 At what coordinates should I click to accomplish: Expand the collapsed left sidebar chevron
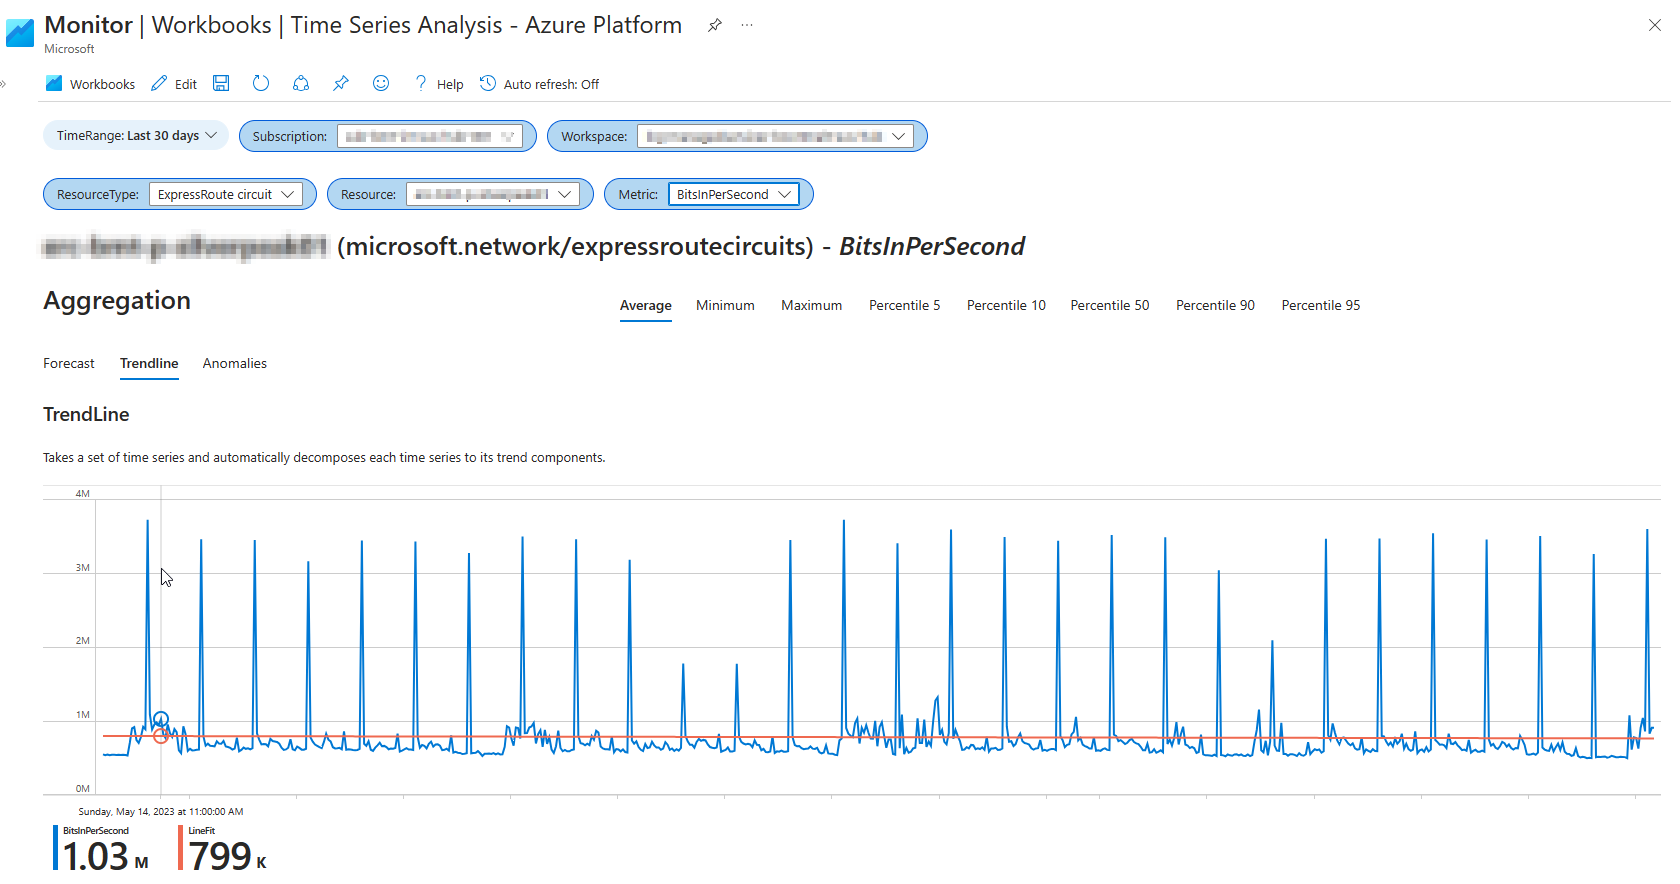click(3, 84)
